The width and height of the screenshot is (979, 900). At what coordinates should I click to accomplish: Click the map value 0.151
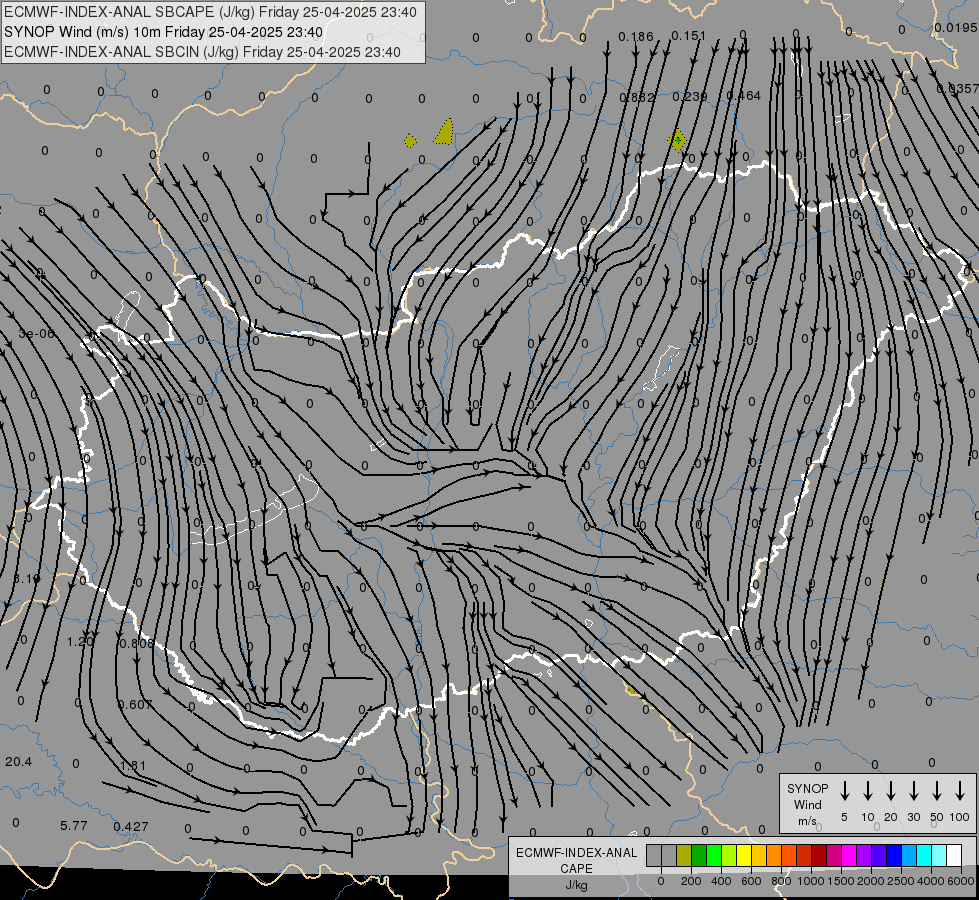[689, 36]
